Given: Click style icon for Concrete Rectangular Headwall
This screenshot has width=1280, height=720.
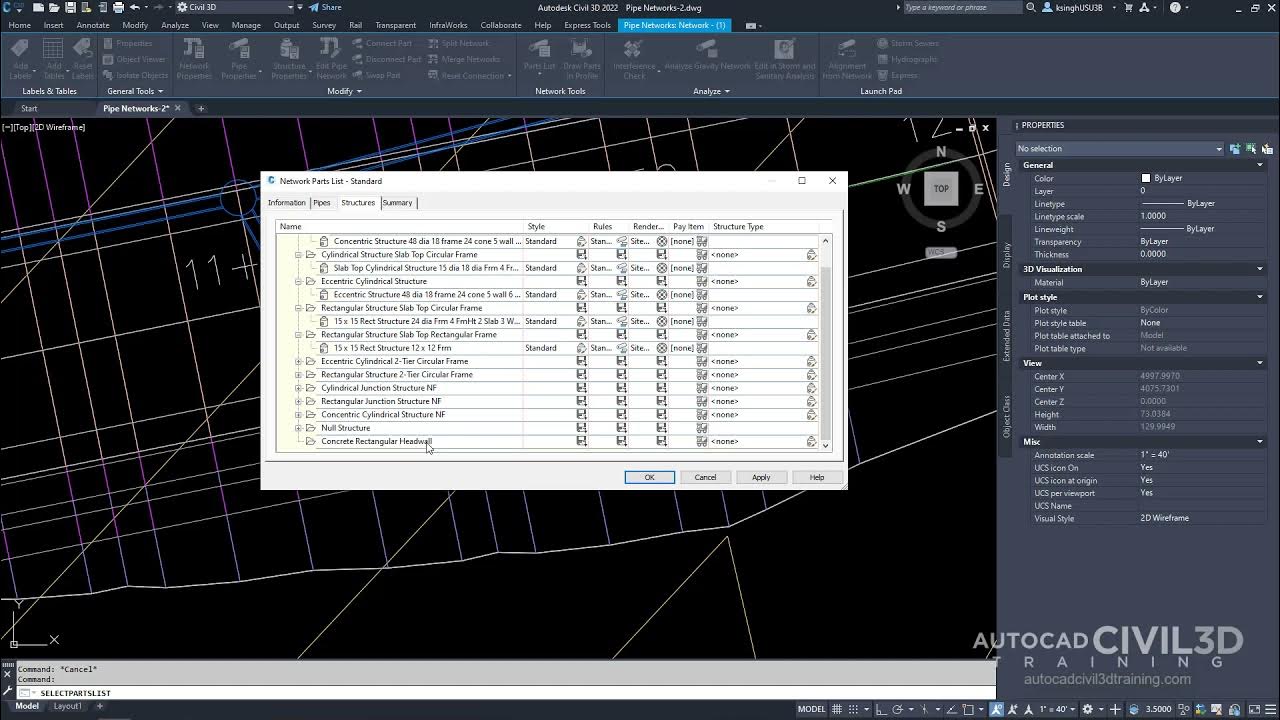Looking at the screenshot, I should (581, 441).
